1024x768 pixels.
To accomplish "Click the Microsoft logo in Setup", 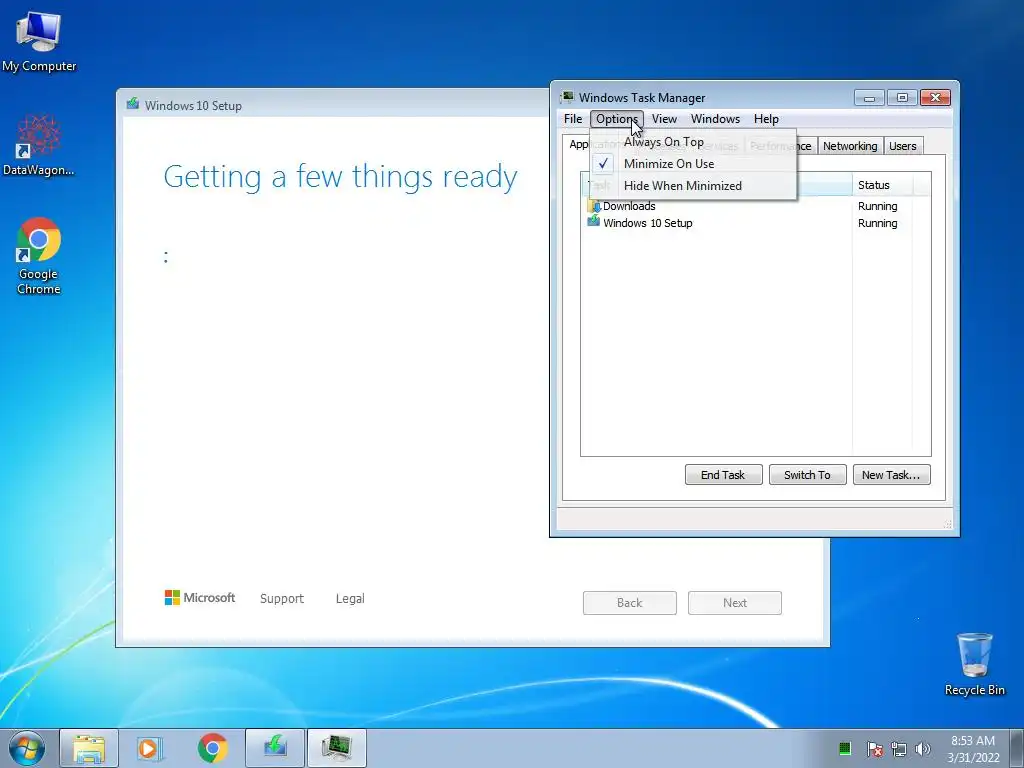I will [x=199, y=598].
